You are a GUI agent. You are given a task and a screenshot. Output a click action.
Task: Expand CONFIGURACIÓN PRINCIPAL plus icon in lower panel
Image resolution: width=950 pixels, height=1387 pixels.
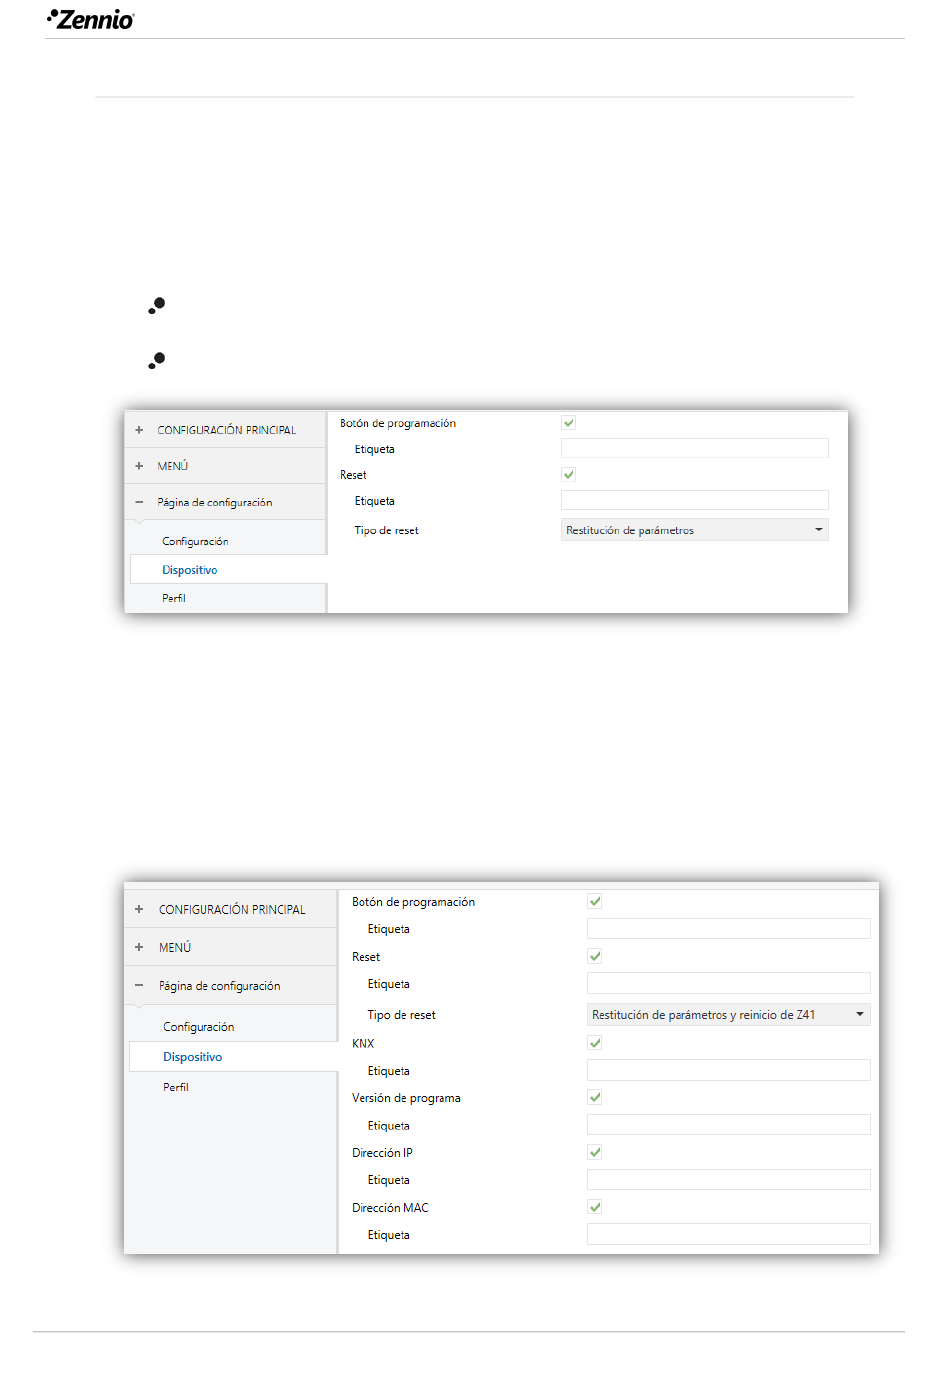[x=139, y=909]
